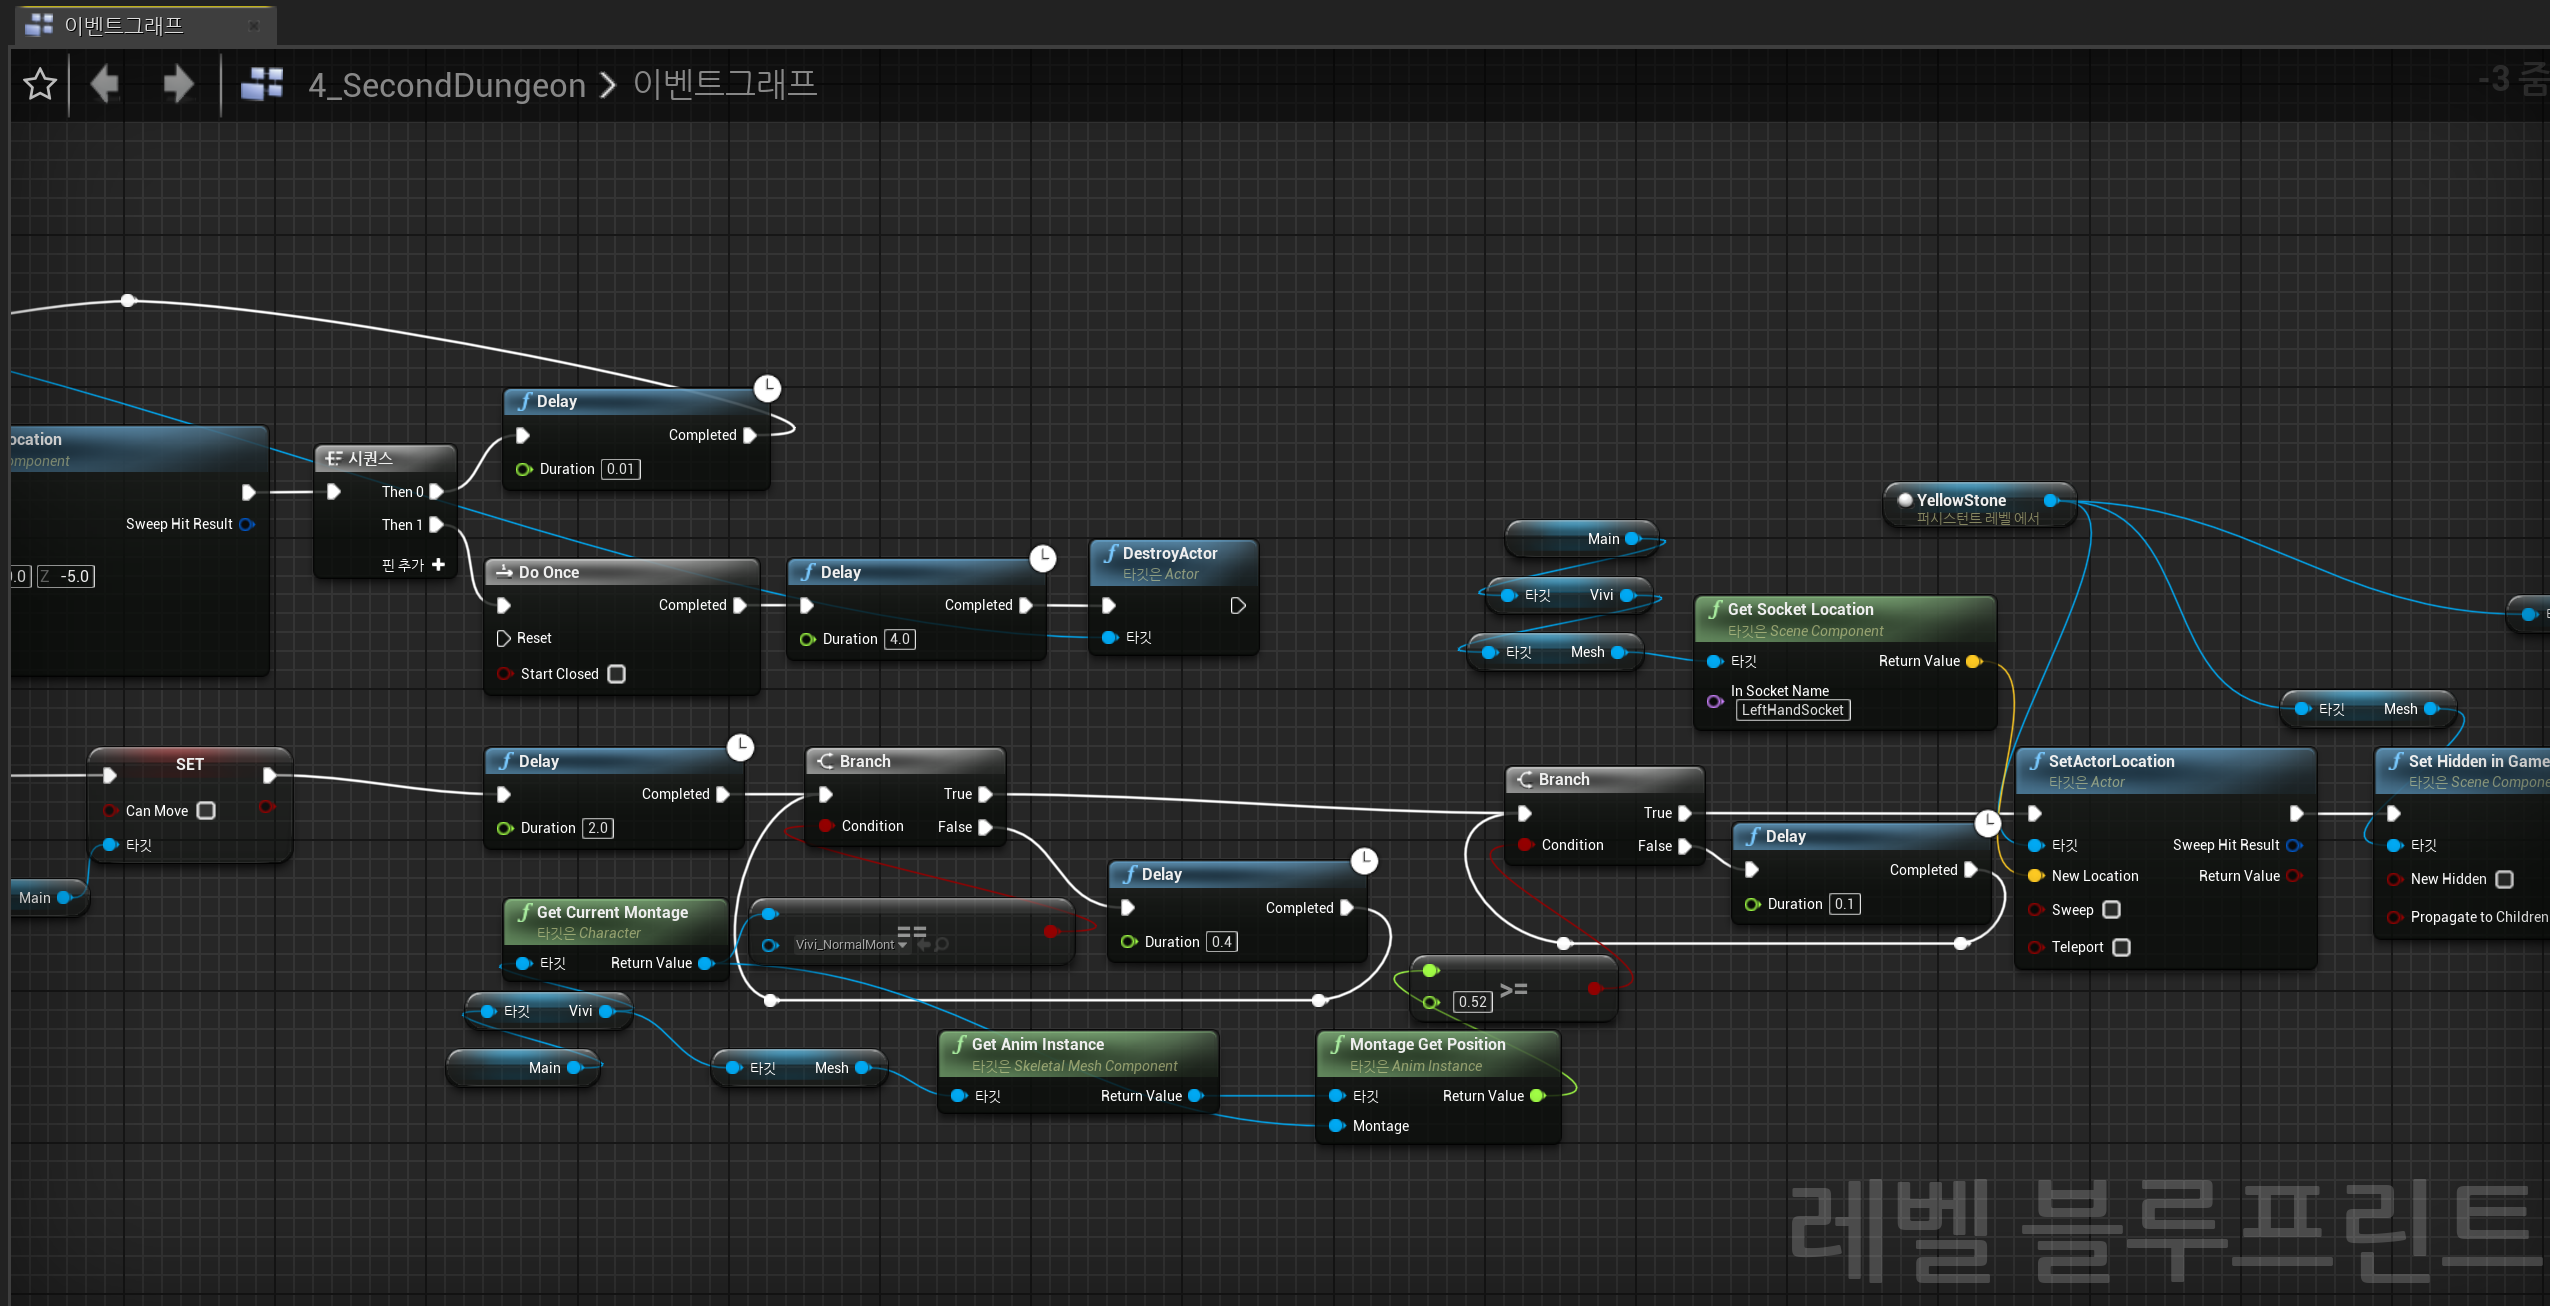Enable Sweep checkbox on SetActorLocation
Screen dimensions: 2550x1306
[2111, 910]
